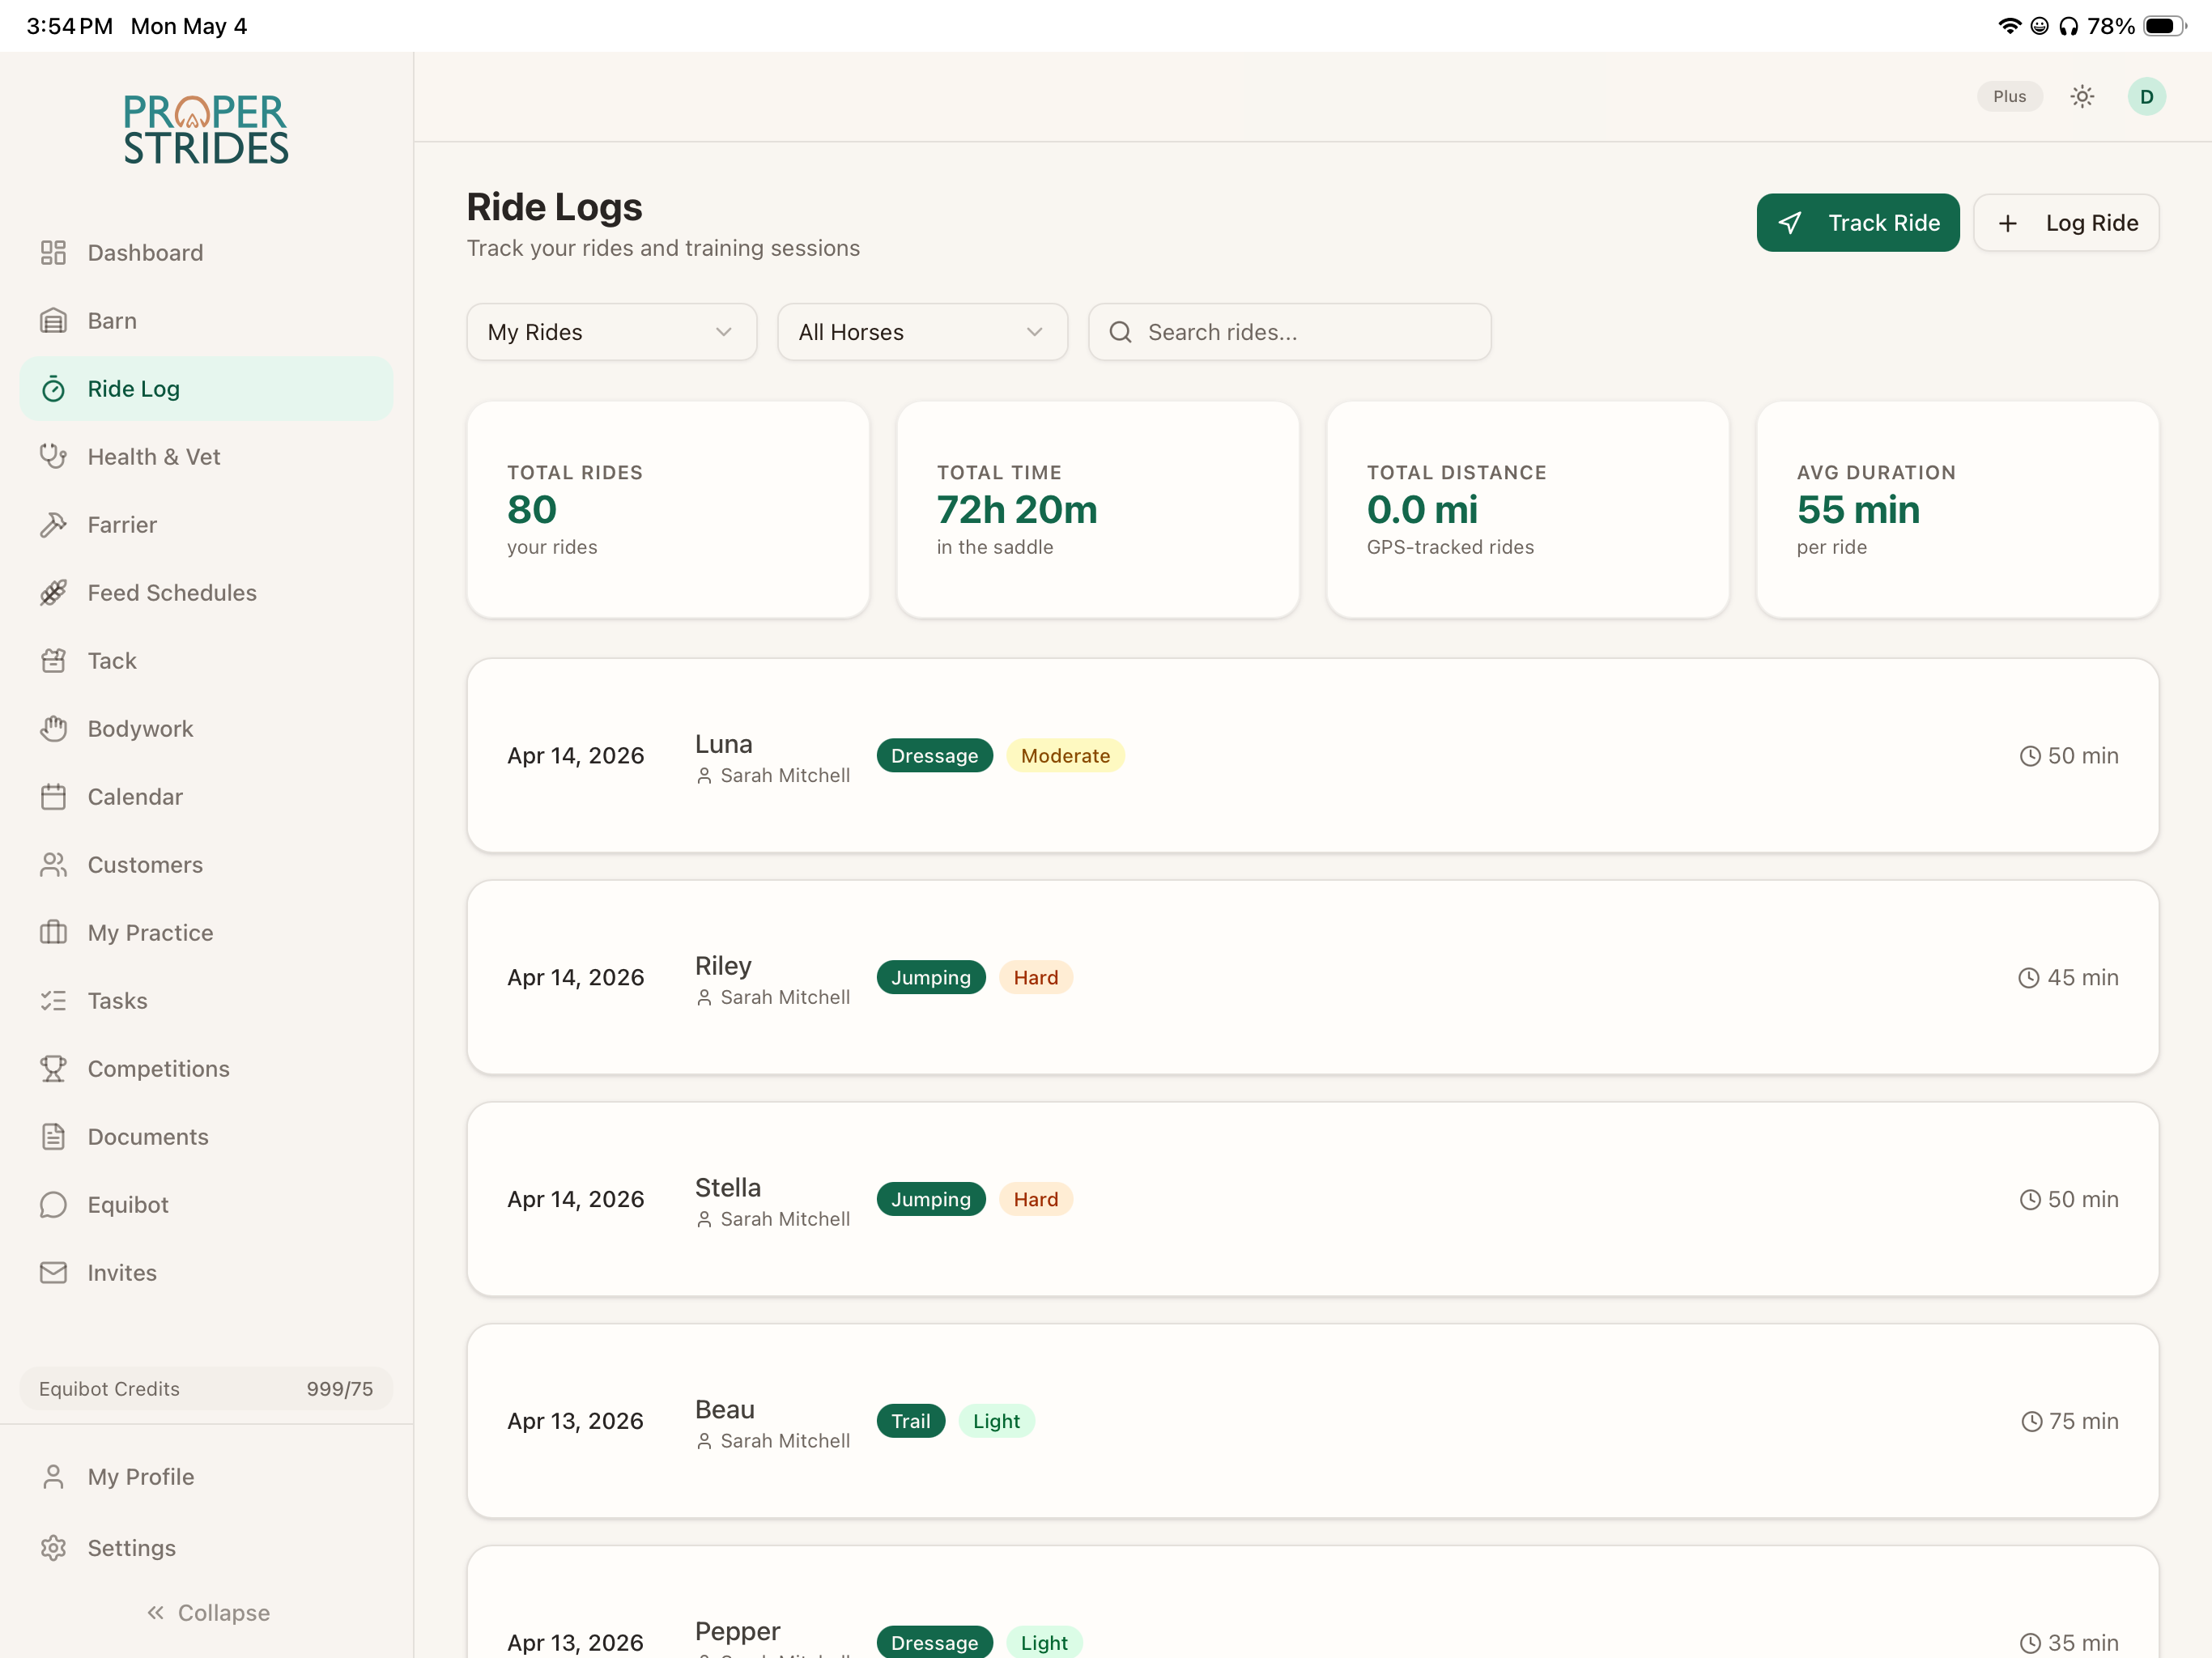Click the Settings gear icon

[x=53, y=1547]
